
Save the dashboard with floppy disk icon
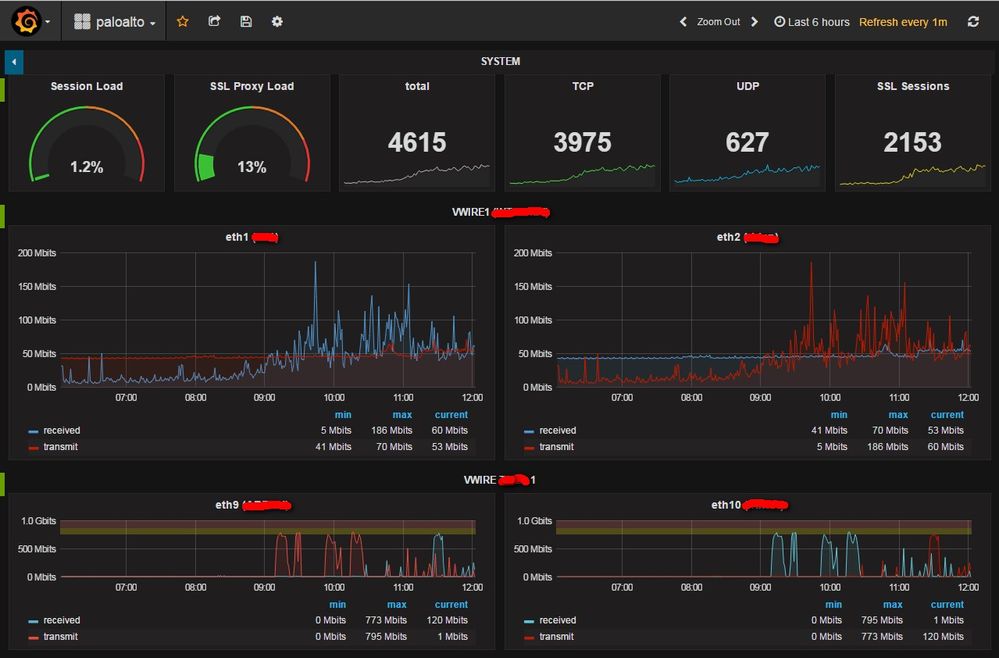246,21
